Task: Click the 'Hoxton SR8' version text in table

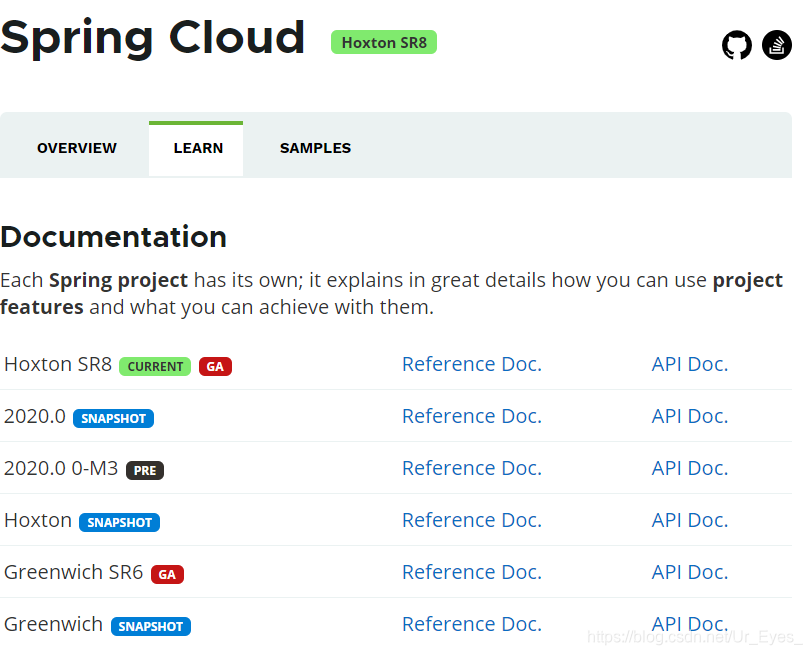Action: point(57,365)
